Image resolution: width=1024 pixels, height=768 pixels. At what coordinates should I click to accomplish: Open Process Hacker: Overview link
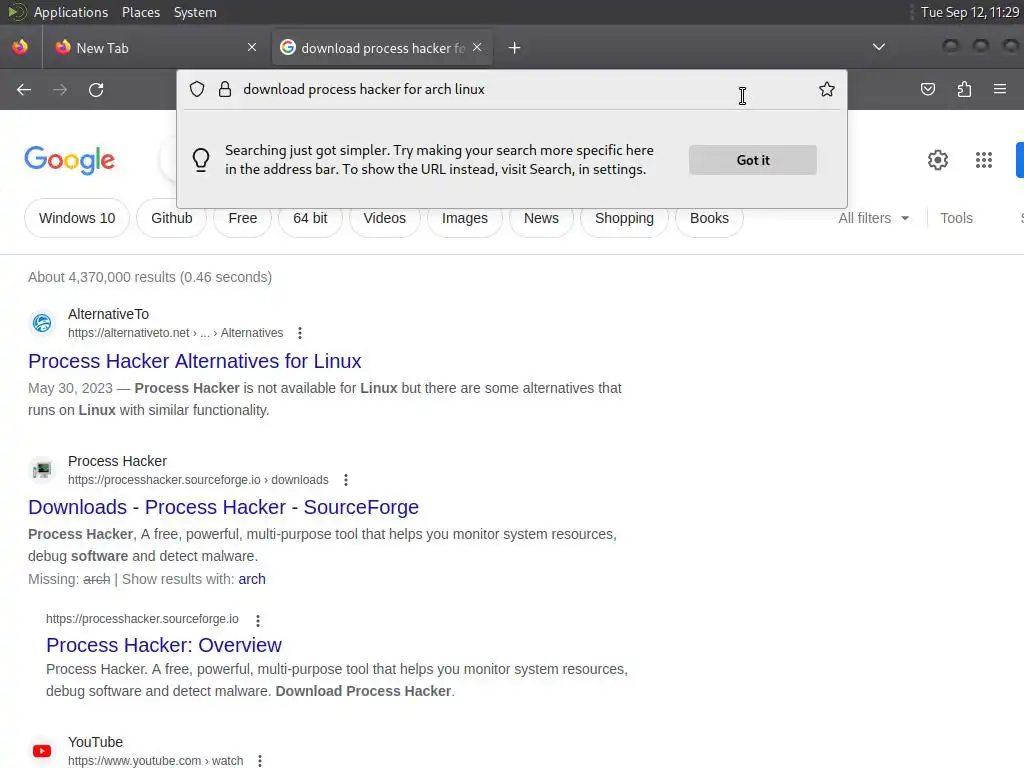click(164, 645)
